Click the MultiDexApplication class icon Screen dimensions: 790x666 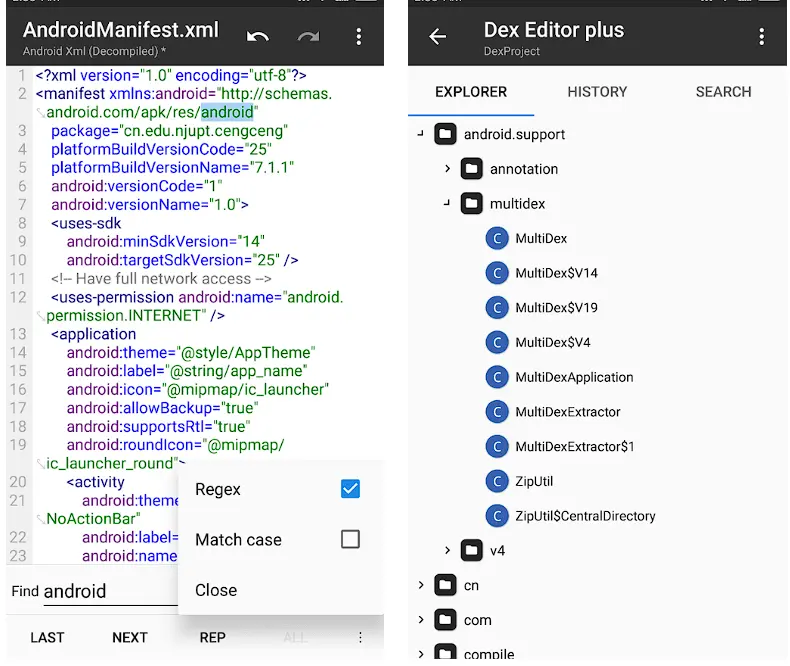coord(497,377)
